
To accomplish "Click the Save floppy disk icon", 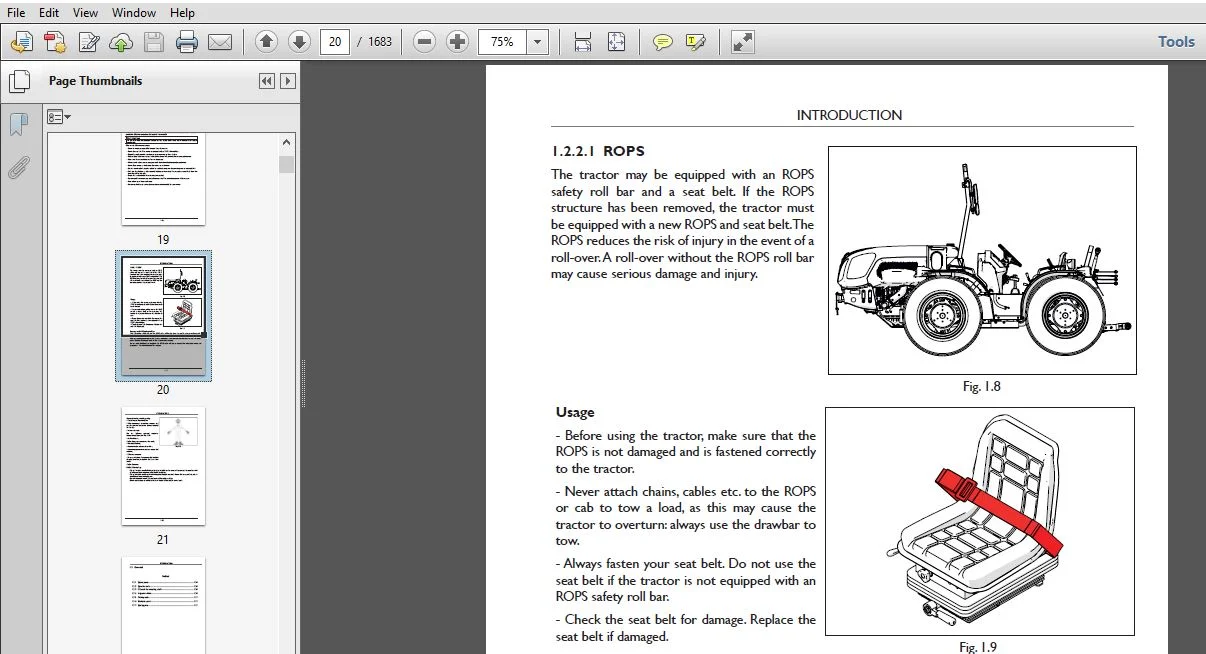I will pos(153,42).
